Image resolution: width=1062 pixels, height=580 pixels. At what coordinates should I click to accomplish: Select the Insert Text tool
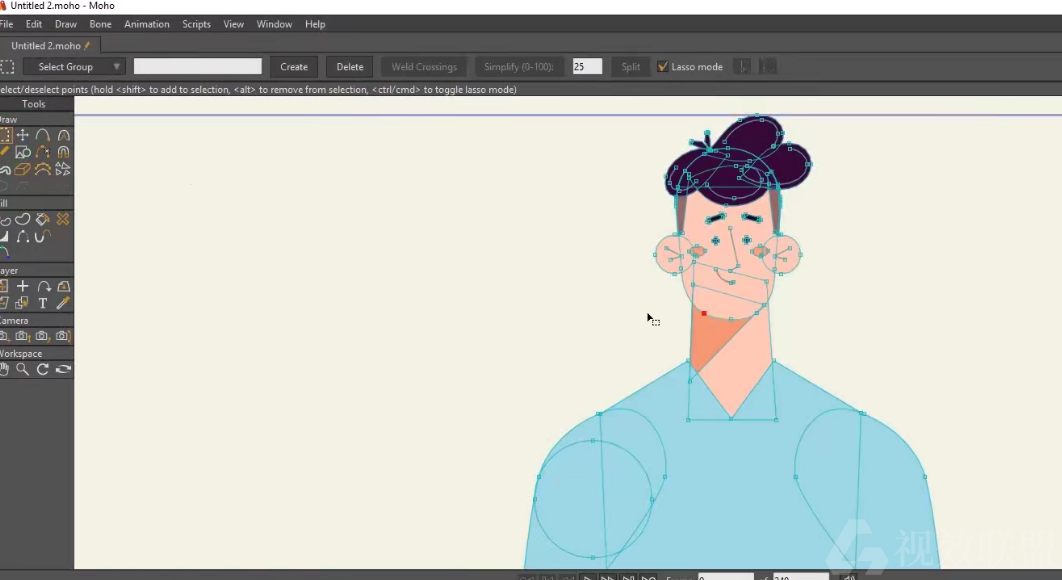click(x=43, y=303)
